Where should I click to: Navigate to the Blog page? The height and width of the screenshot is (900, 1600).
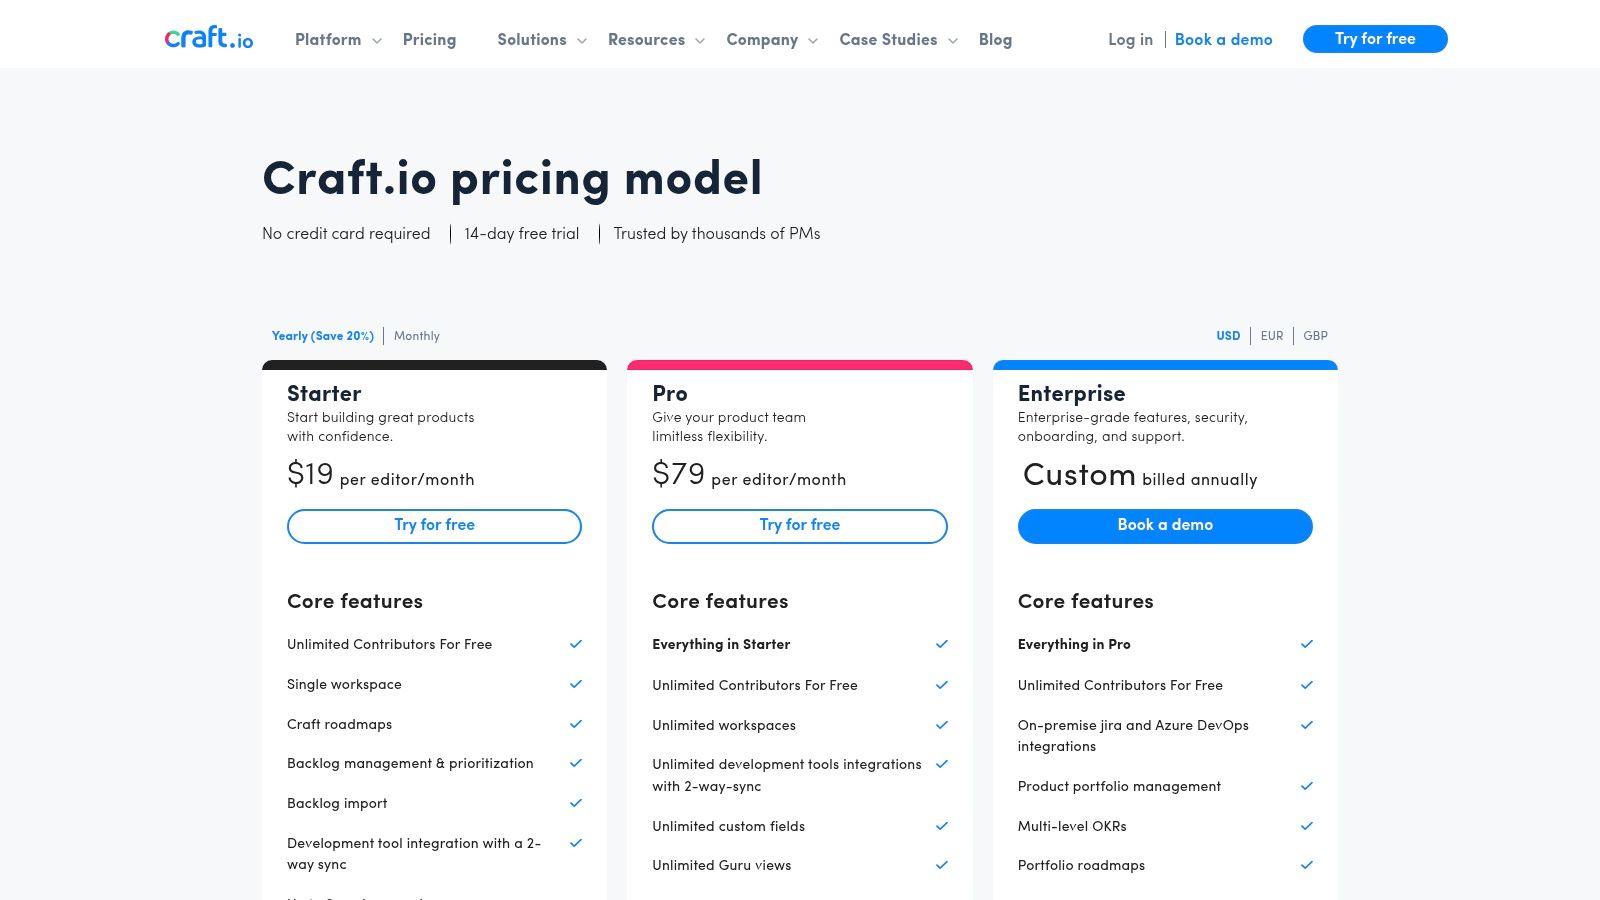(995, 40)
